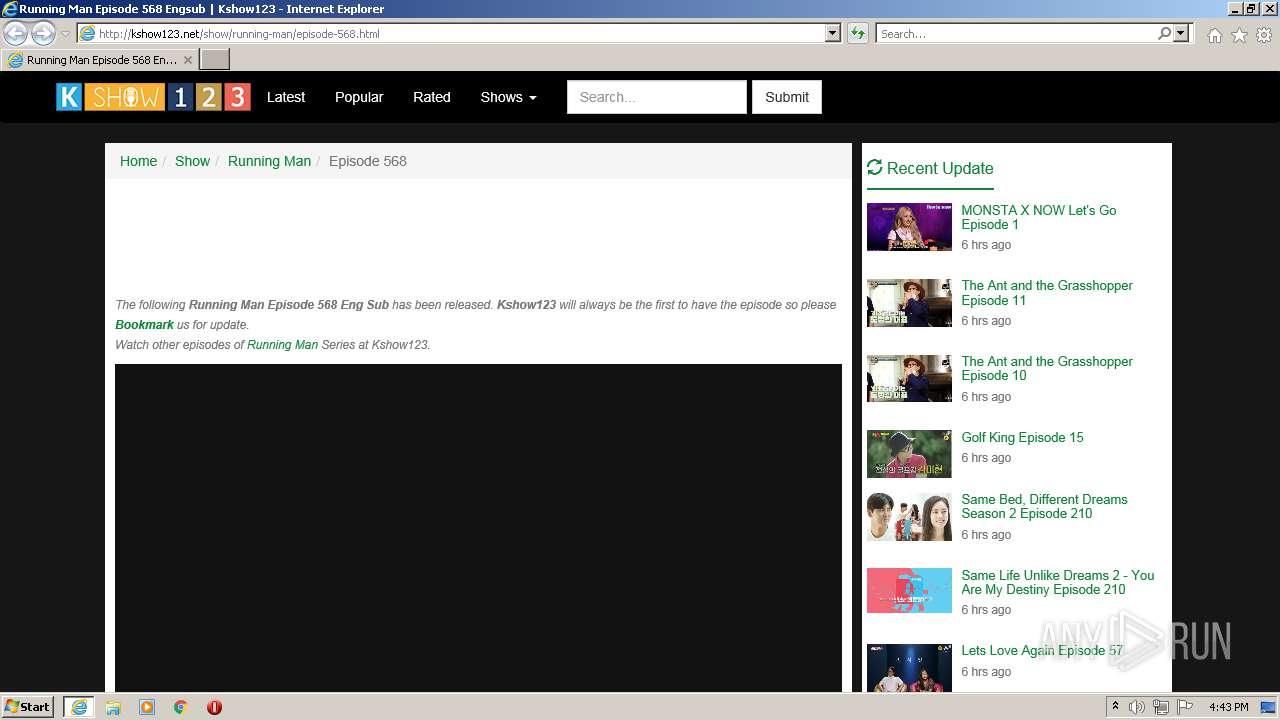Click the Internet Explorer taskbar icon
Screen dimensions: 1280x720
pos(79,707)
